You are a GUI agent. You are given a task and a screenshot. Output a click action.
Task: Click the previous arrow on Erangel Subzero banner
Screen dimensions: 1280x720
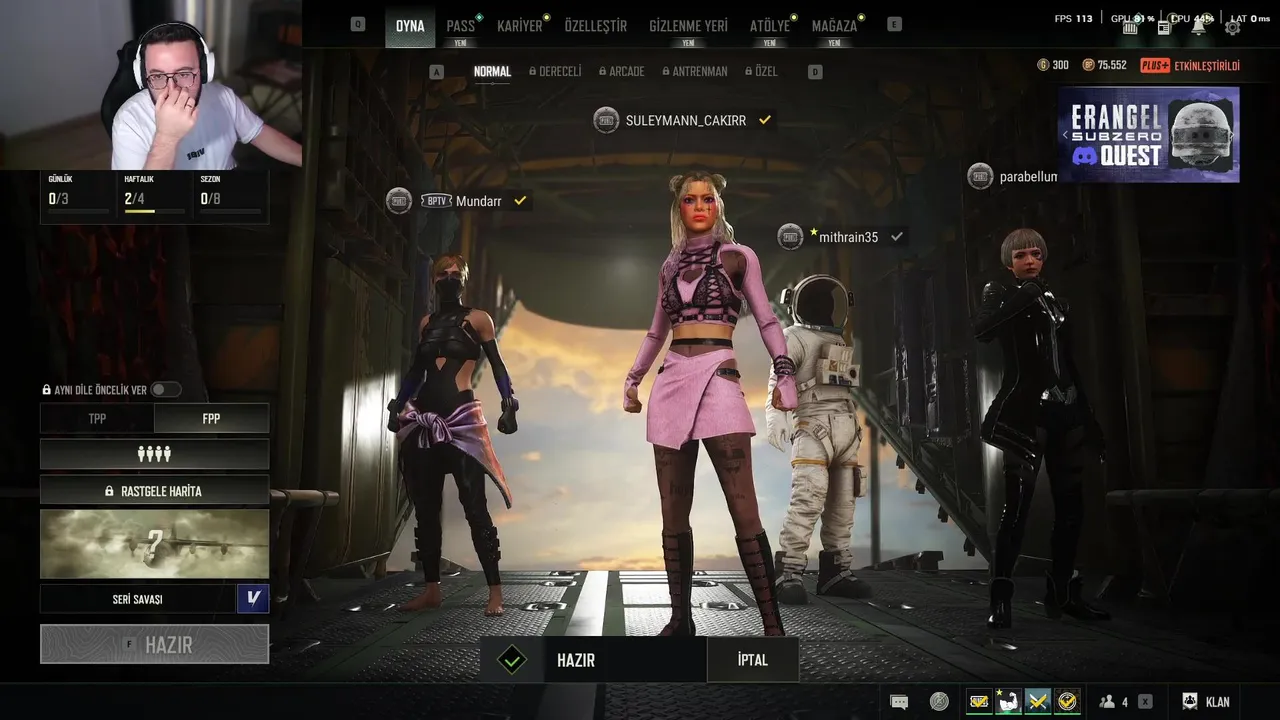click(x=1065, y=134)
